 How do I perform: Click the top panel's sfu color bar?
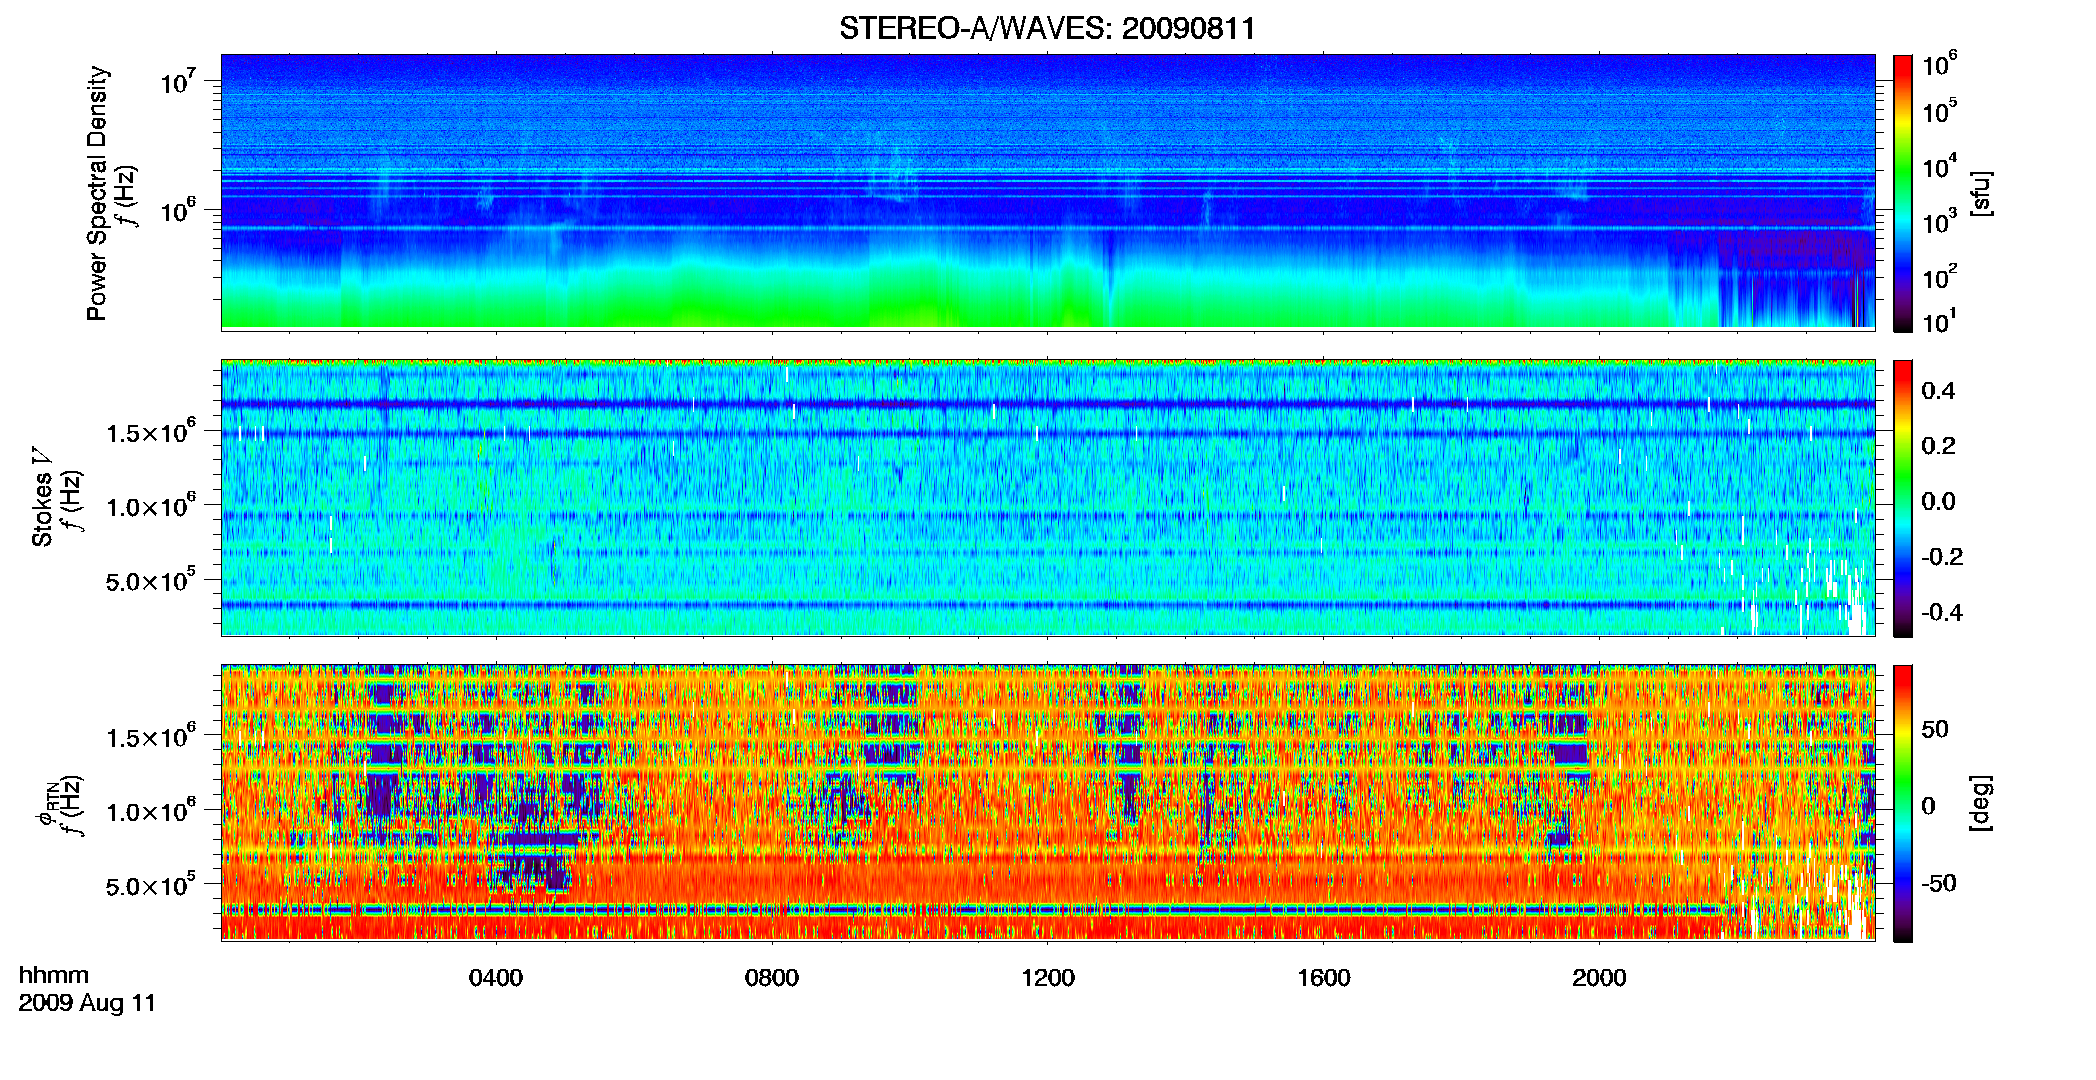click(1903, 193)
